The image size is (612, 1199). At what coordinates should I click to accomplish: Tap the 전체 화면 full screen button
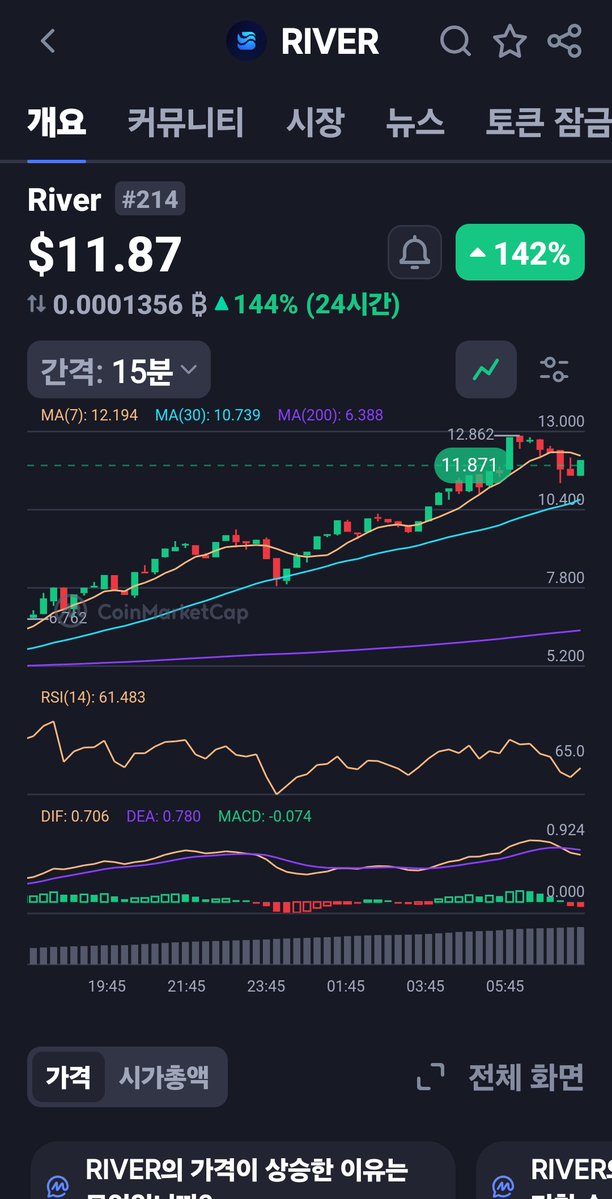526,1077
